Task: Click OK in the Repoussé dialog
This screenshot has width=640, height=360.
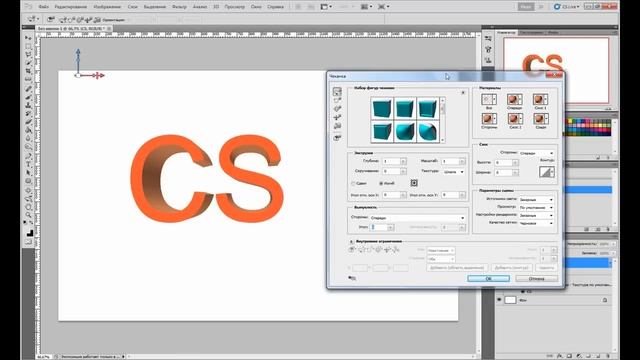Action: (x=488, y=278)
